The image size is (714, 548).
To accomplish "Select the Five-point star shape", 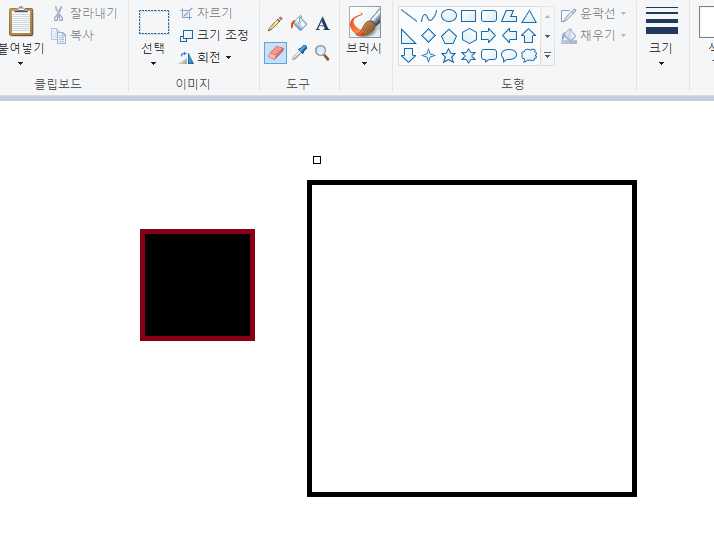I will point(449,56).
